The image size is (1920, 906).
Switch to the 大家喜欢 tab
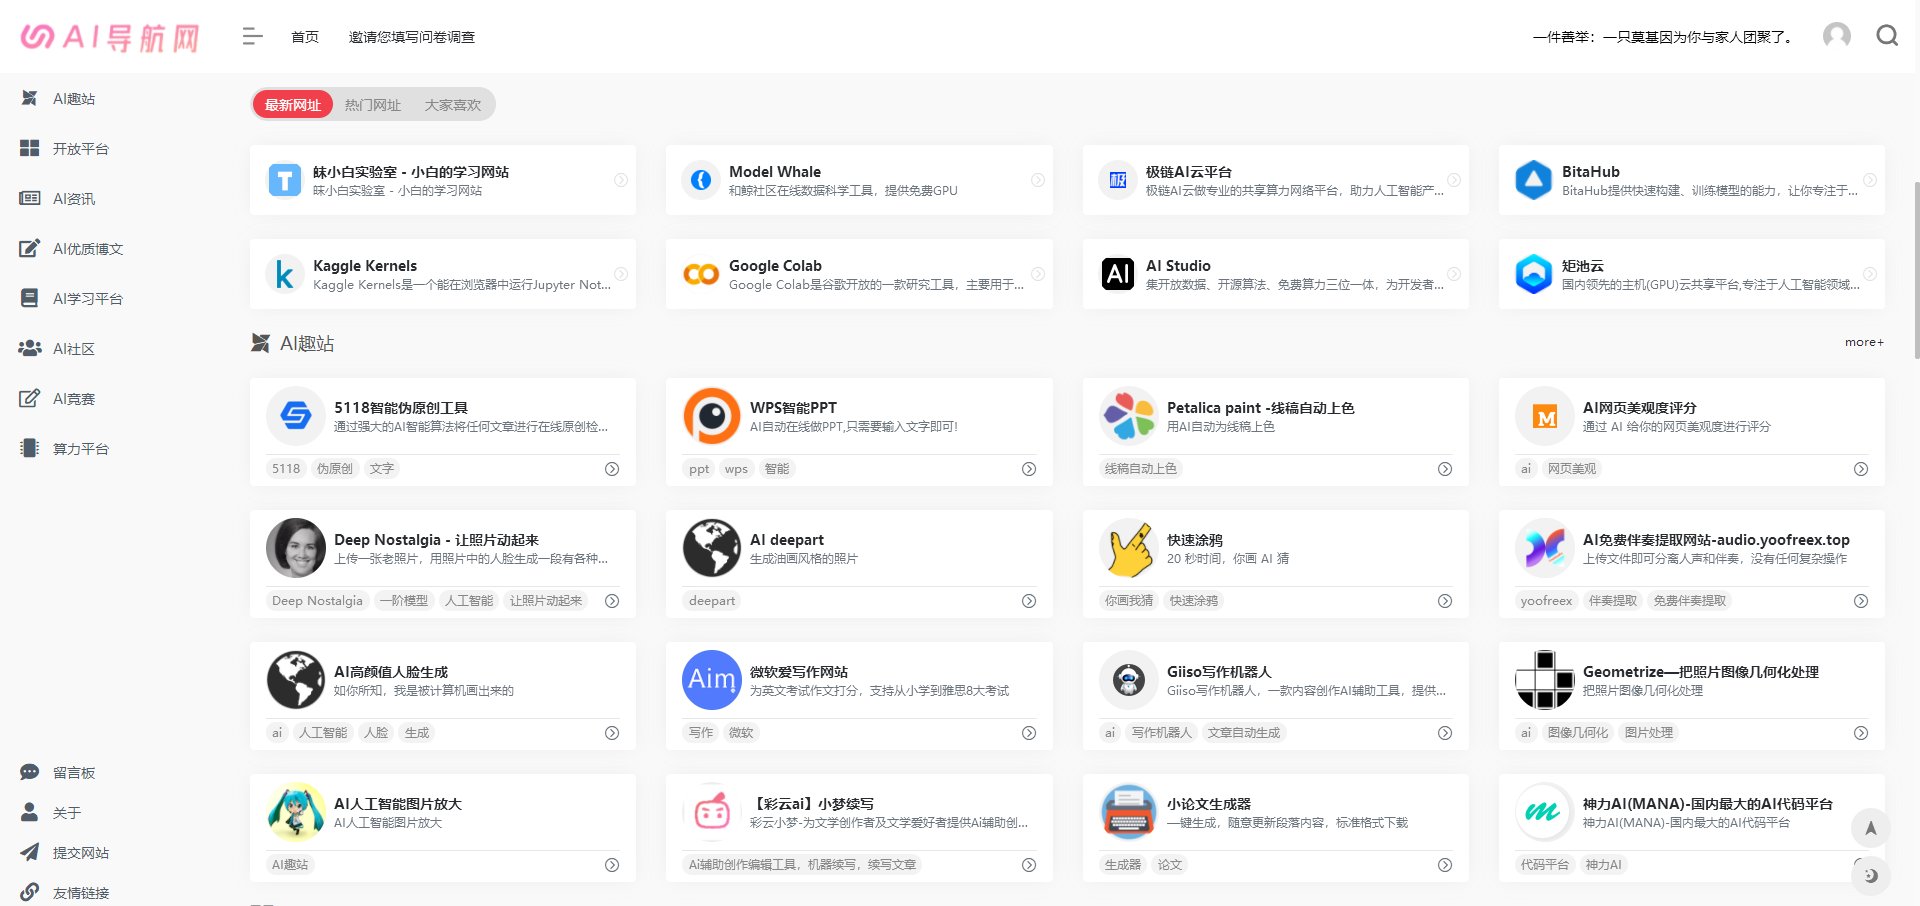(453, 104)
